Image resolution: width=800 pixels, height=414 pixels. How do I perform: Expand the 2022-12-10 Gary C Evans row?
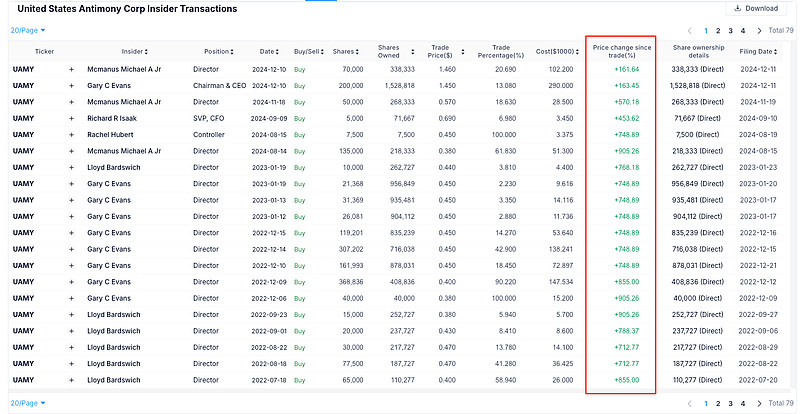(71, 265)
